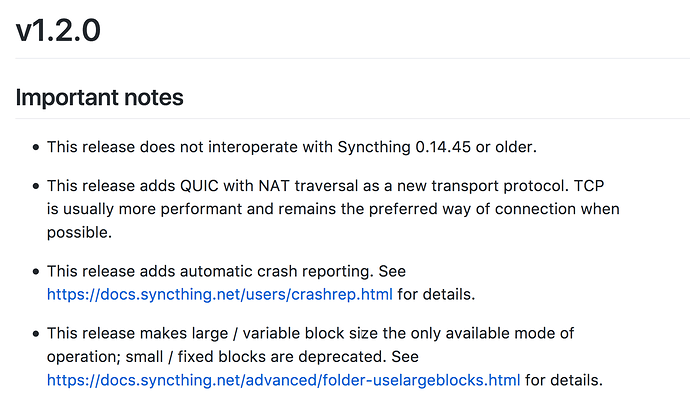This screenshot has width=690, height=413.
Task: Click the bullet marker before the QUIC note
Action: click(x=36, y=186)
